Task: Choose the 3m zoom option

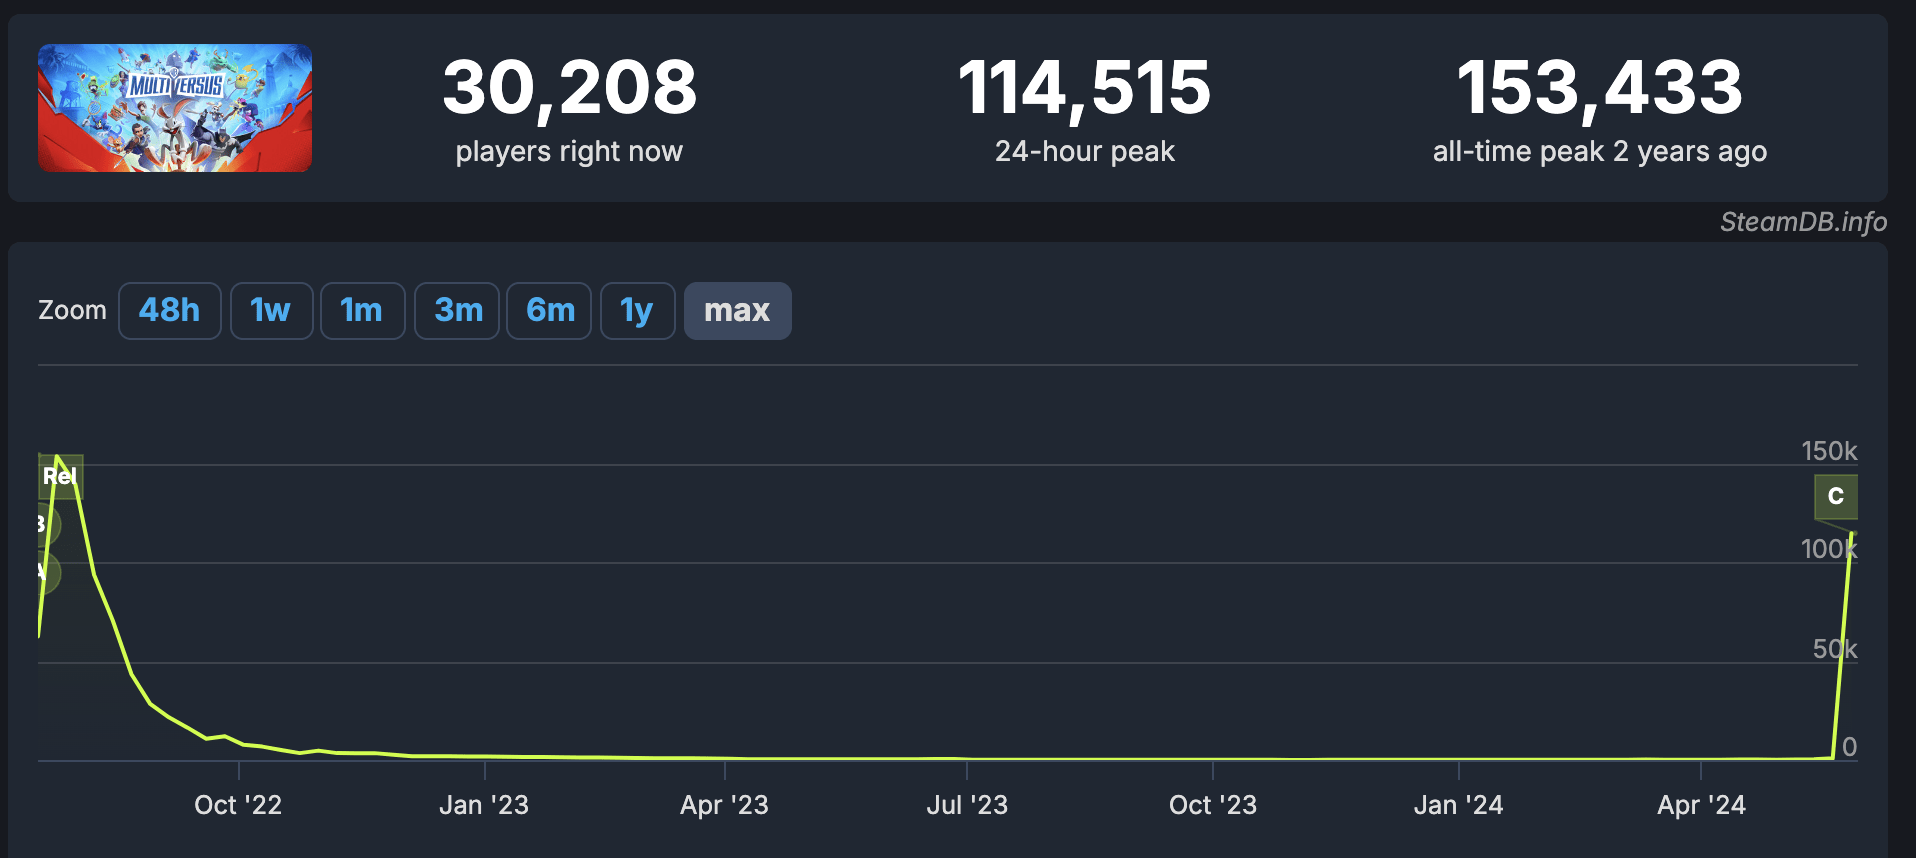Action: tap(457, 311)
